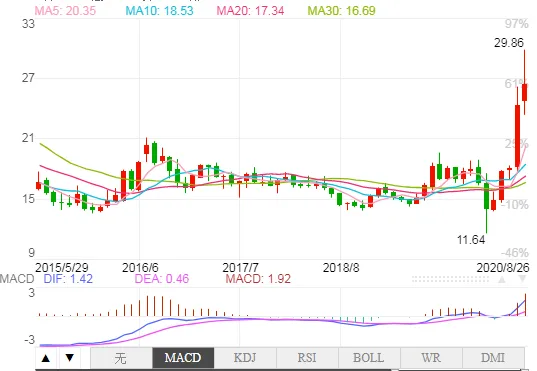The height and width of the screenshot is (371, 537).
Task: Select the MACD indicator tab
Action: point(183,358)
